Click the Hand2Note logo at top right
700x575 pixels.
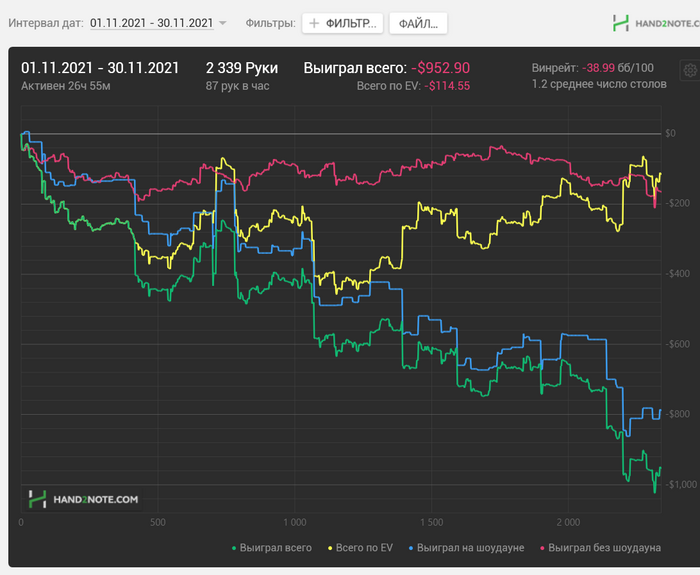coord(656,23)
